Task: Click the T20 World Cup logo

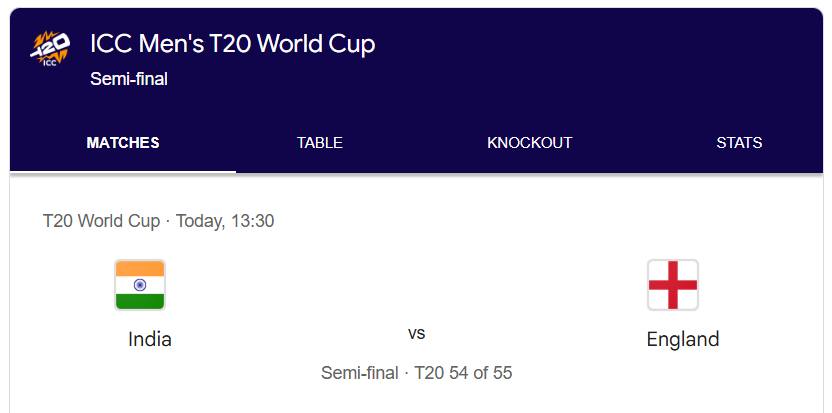Action: (x=50, y=47)
